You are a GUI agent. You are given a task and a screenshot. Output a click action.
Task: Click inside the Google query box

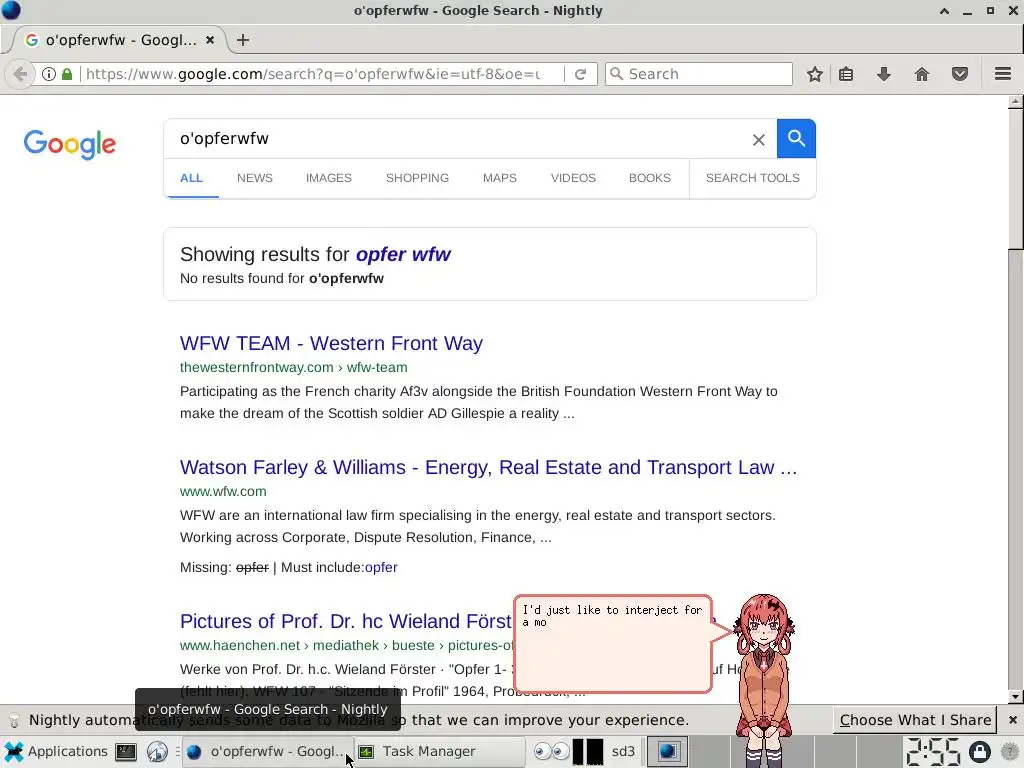[x=457, y=138]
